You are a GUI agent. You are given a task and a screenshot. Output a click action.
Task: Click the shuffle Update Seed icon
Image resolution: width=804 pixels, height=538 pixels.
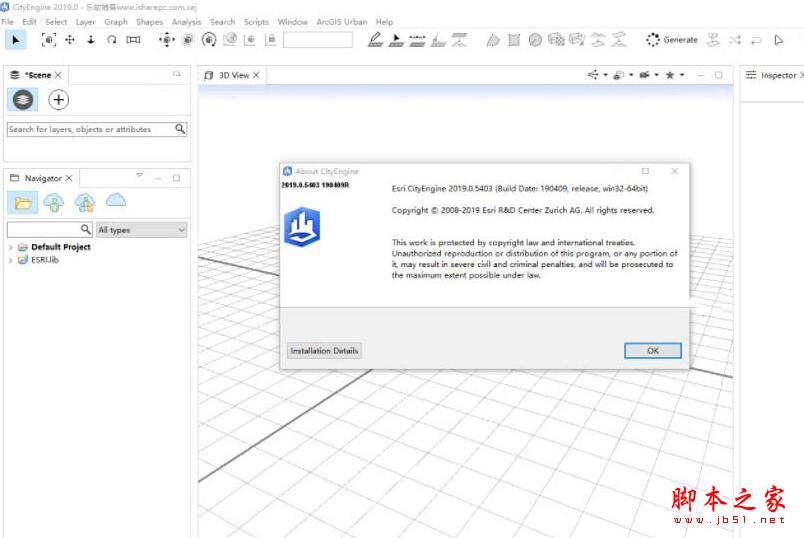pos(735,40)
